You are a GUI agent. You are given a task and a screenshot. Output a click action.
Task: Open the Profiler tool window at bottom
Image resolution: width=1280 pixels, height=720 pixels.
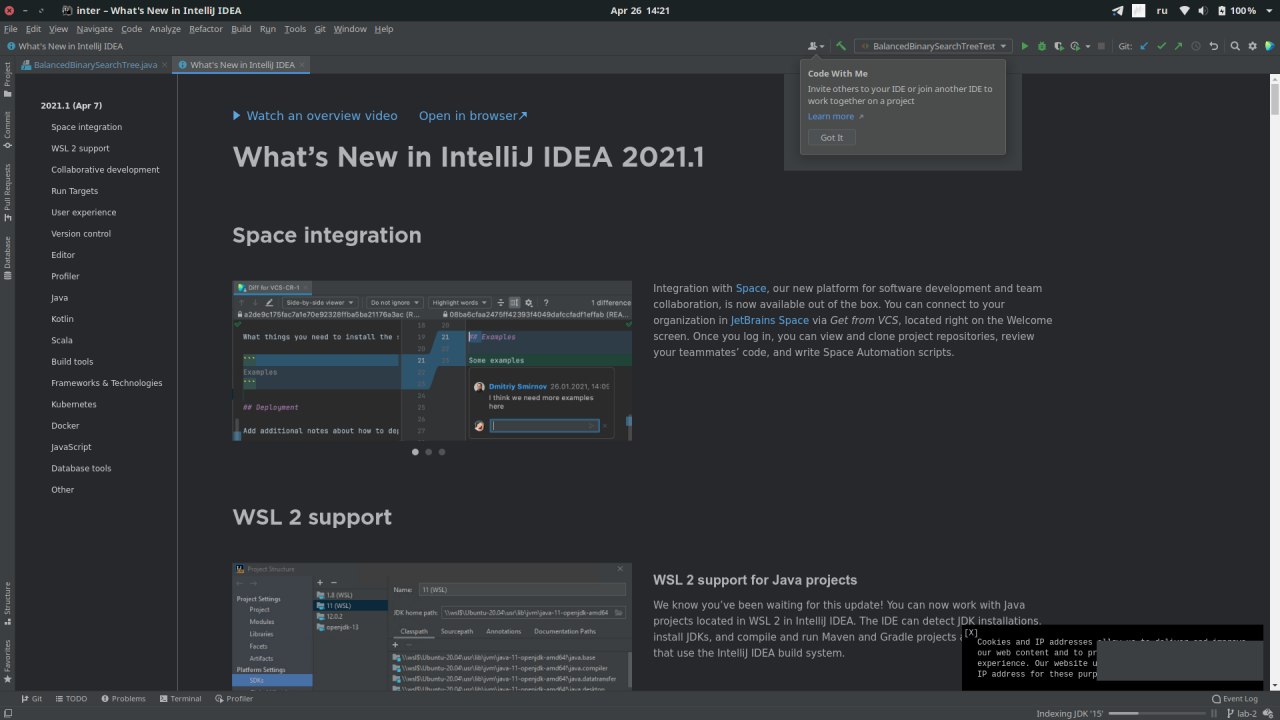coord(233,699)
